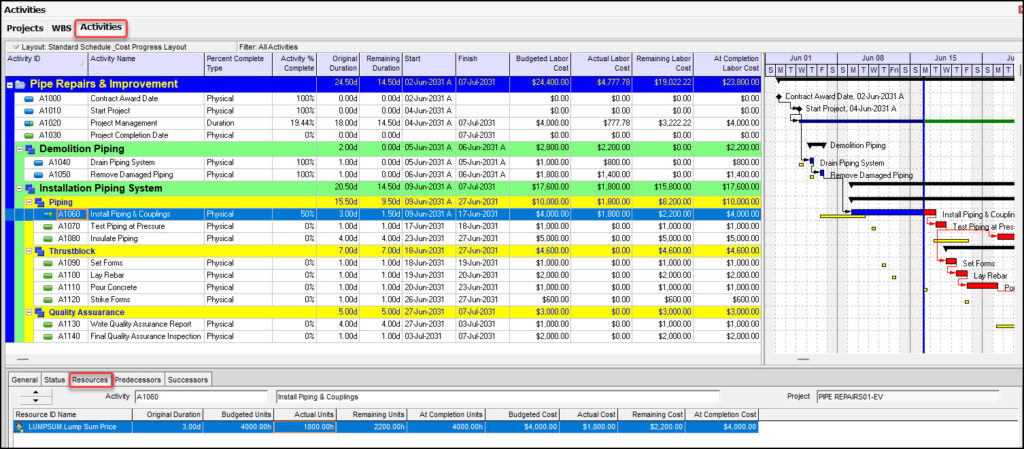Click the 19.44% activity complete cell
Screen dimensions: 1024x449
[295, 123]
